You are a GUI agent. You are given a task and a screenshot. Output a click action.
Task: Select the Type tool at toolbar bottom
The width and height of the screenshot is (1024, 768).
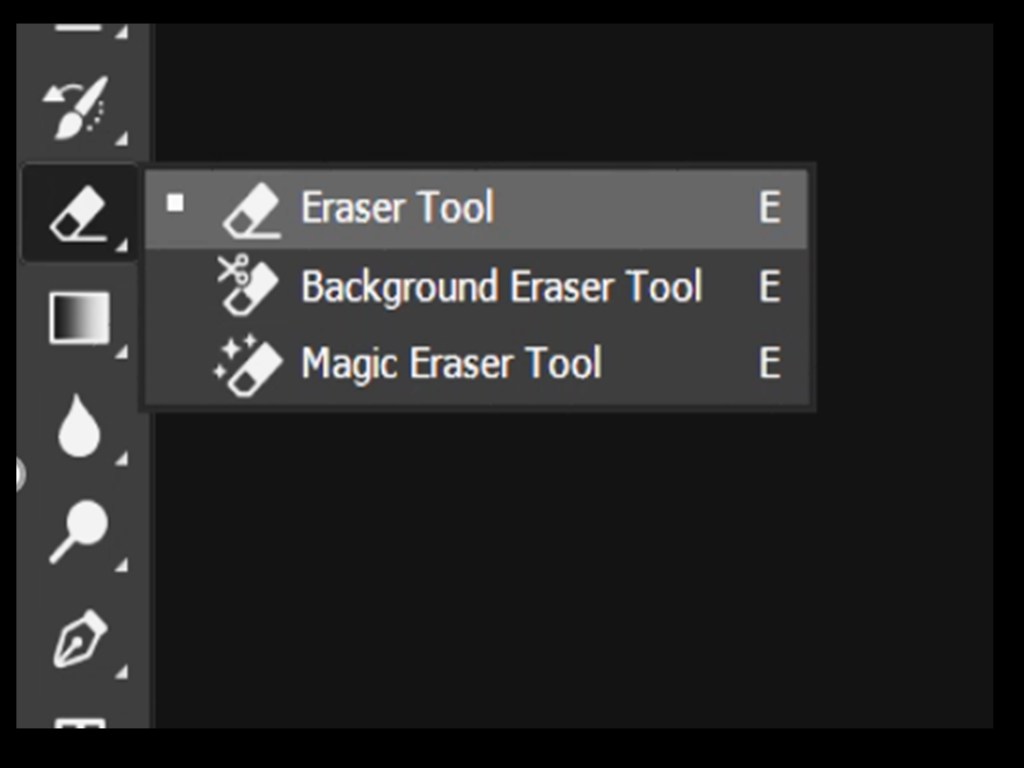(x=78, y=722)
